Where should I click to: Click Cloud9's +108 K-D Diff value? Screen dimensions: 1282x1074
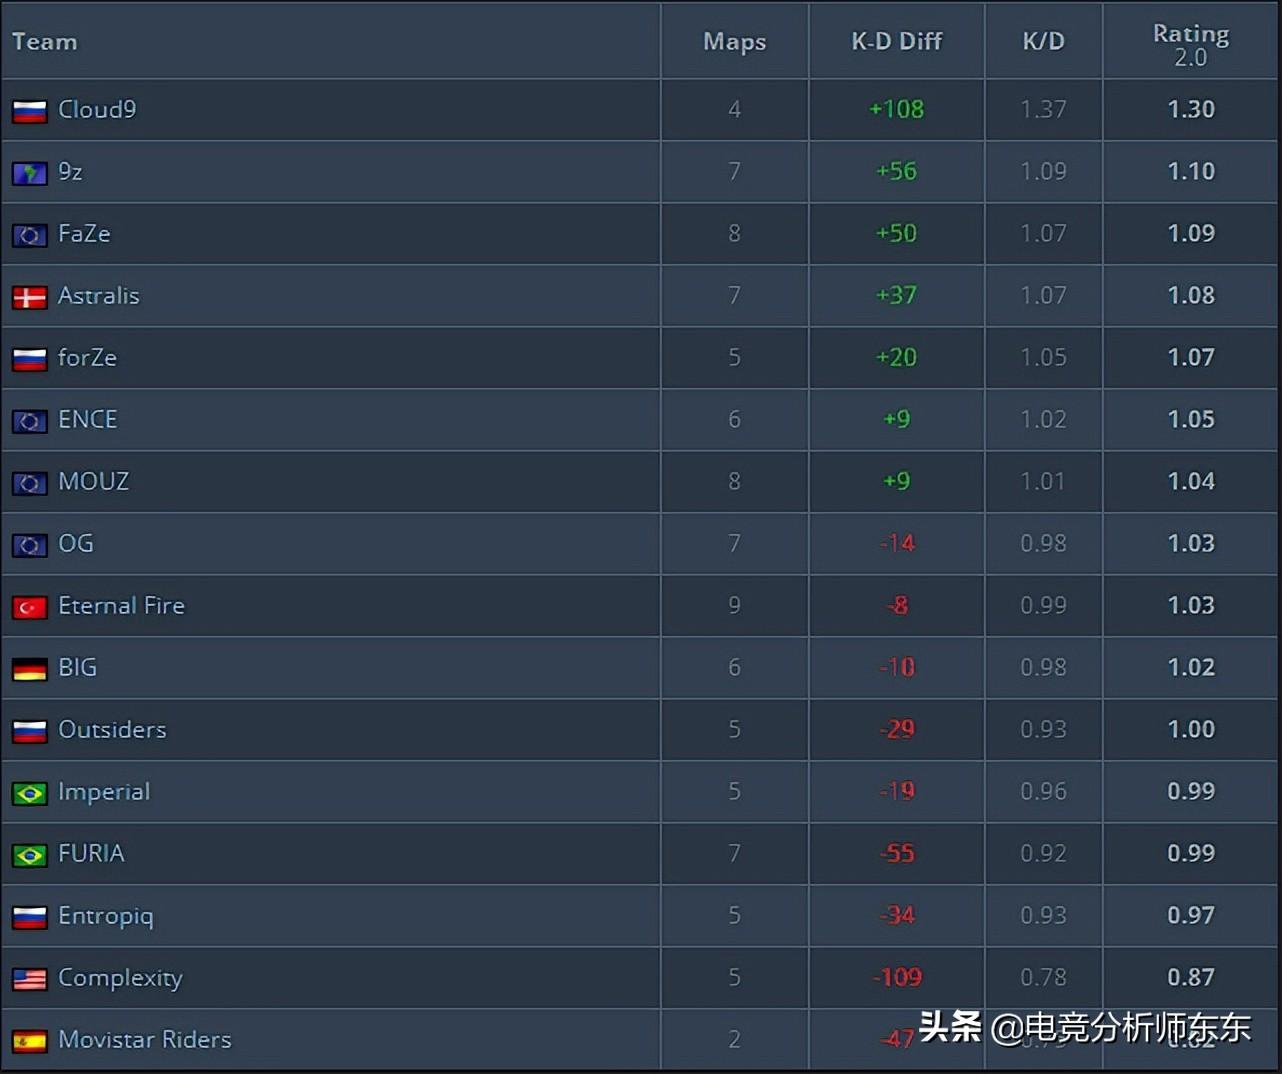tap(896, 109)
